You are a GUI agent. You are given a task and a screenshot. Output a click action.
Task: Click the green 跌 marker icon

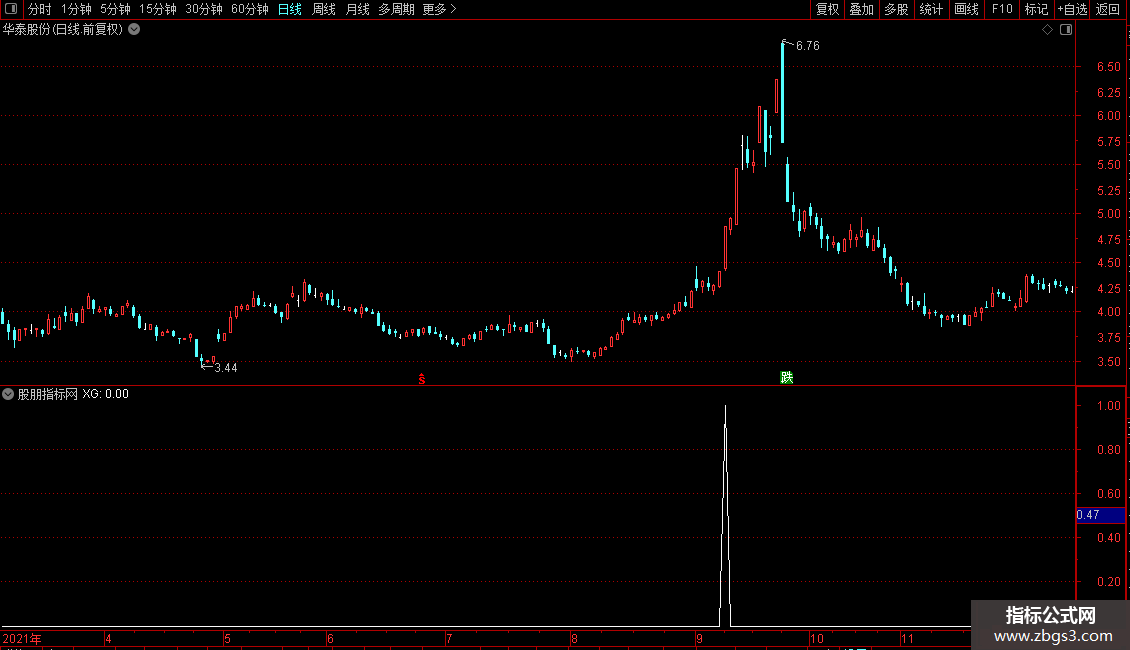786,378
